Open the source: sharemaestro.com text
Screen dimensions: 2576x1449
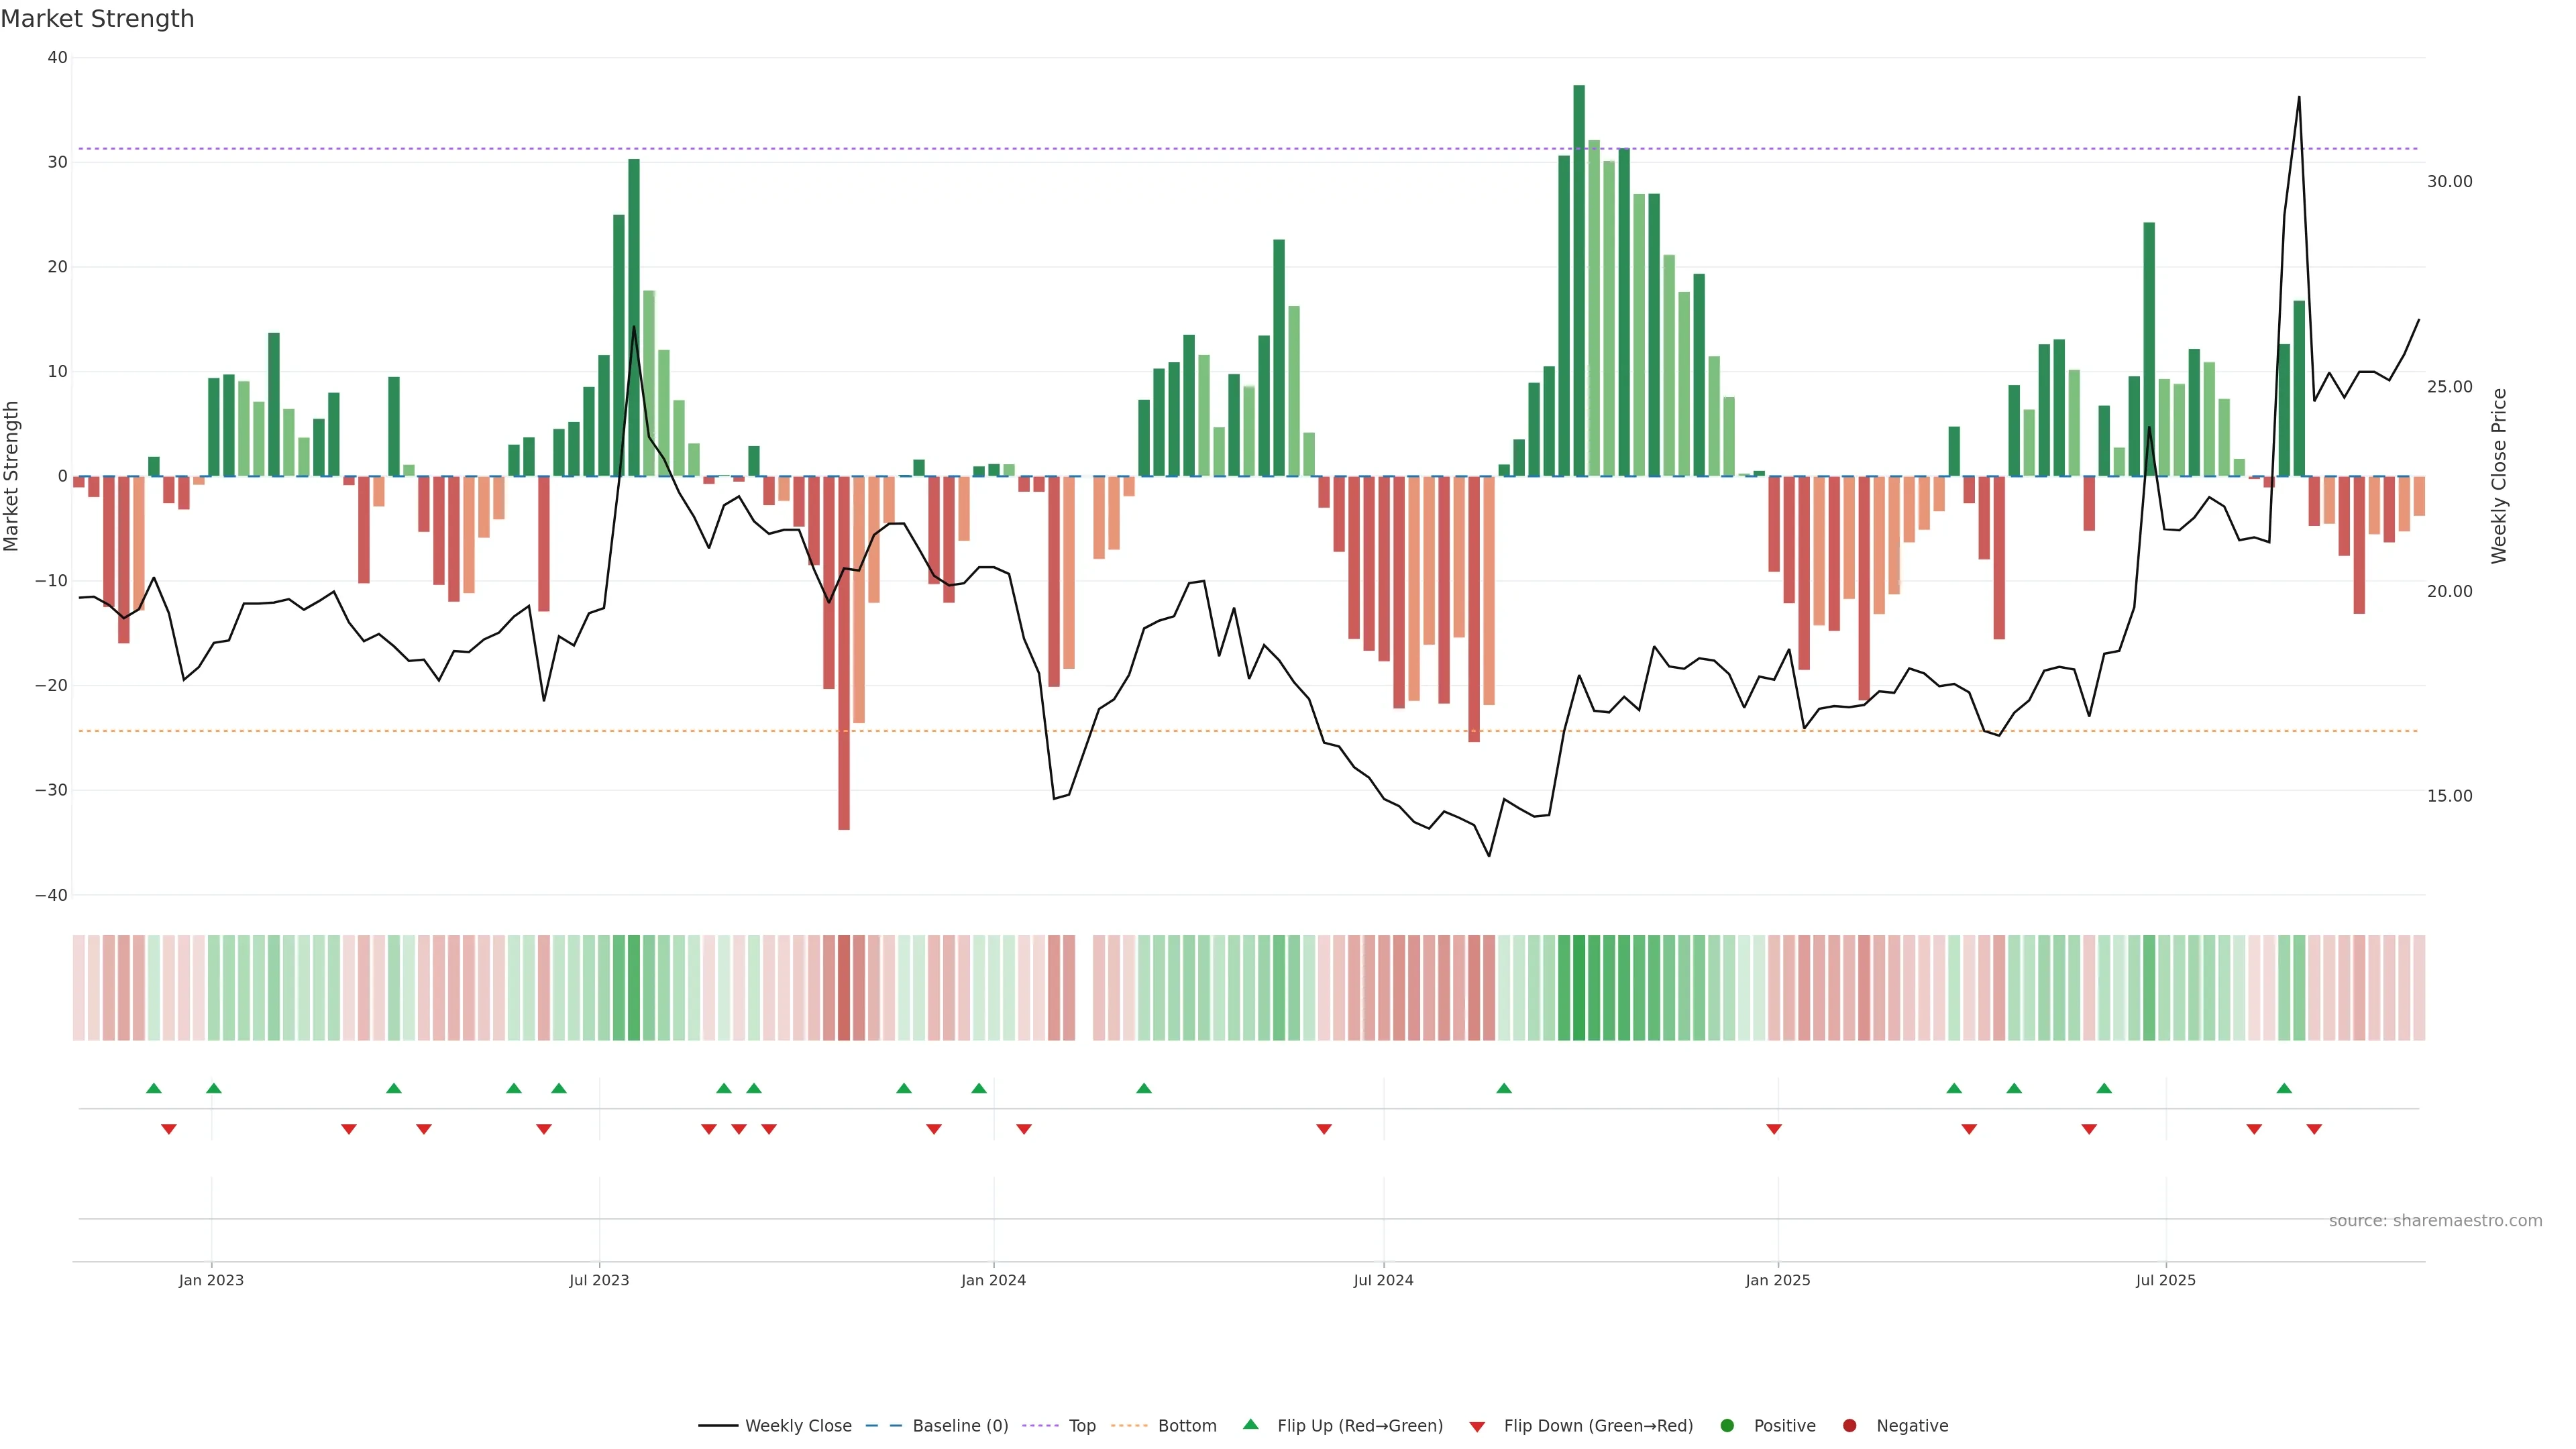(x=2435, y=1221)
